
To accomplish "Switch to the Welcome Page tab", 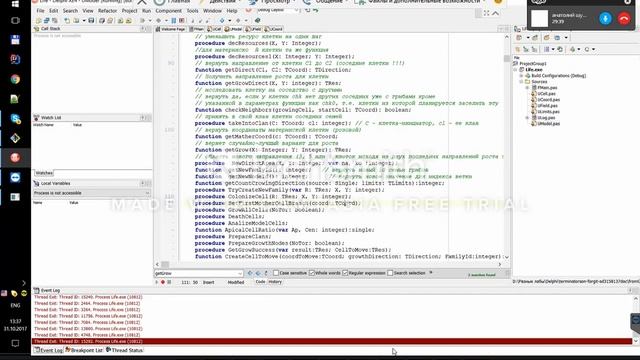I will (171, 29).
